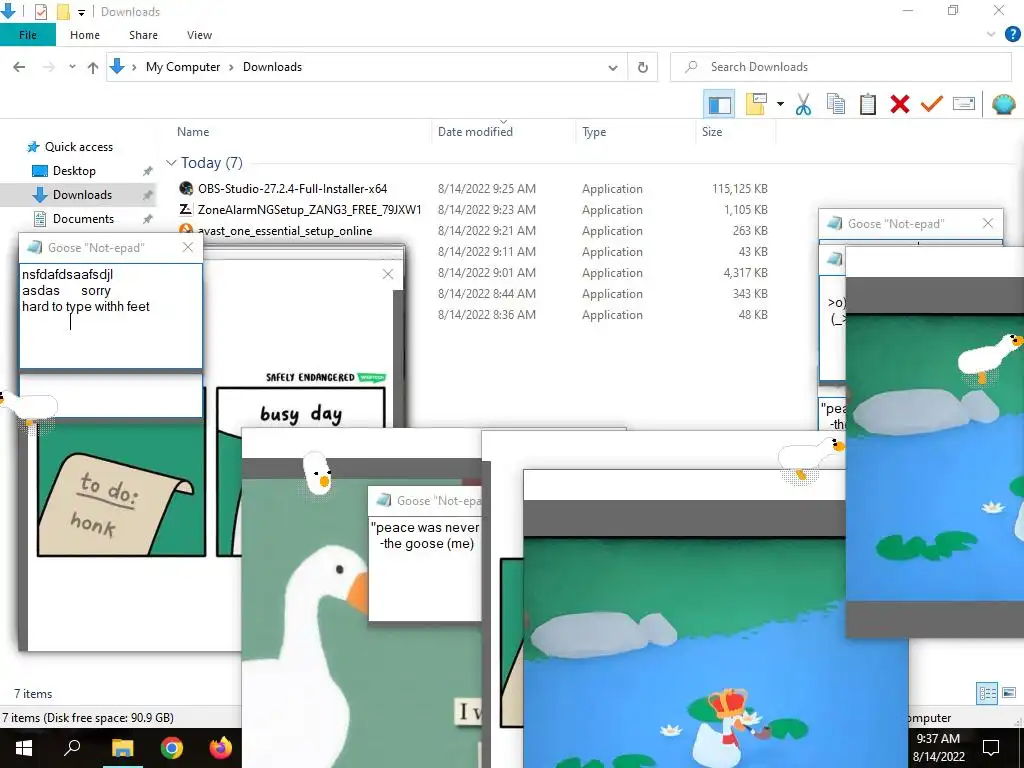Image resolution: width=1024 pixels, height=768 pixels.
Task: Click the orange checkmark Rename icon
Action: (931, 104)
